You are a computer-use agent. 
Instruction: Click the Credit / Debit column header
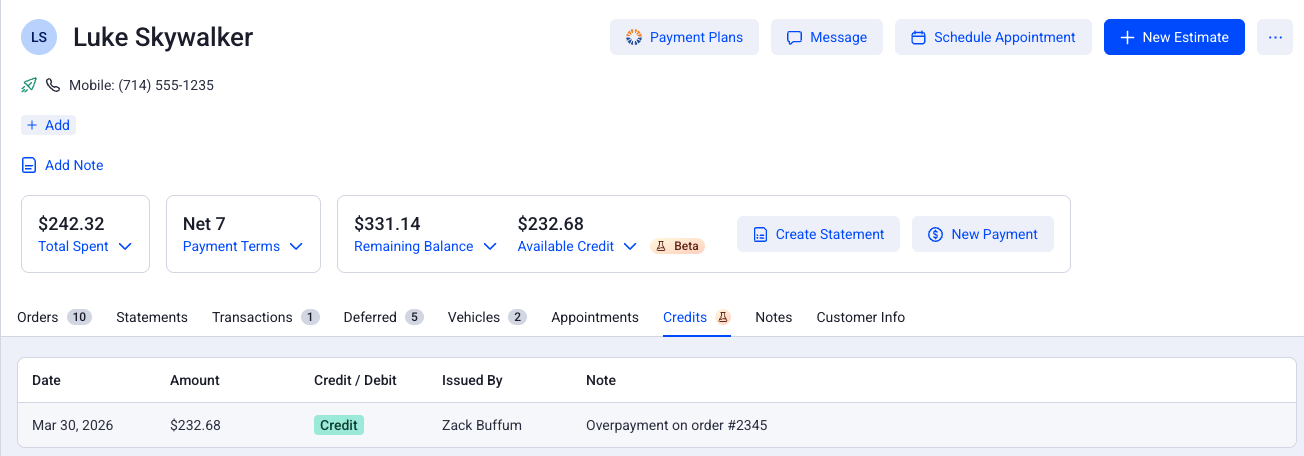pyautogui.click(x=355, y=380)
